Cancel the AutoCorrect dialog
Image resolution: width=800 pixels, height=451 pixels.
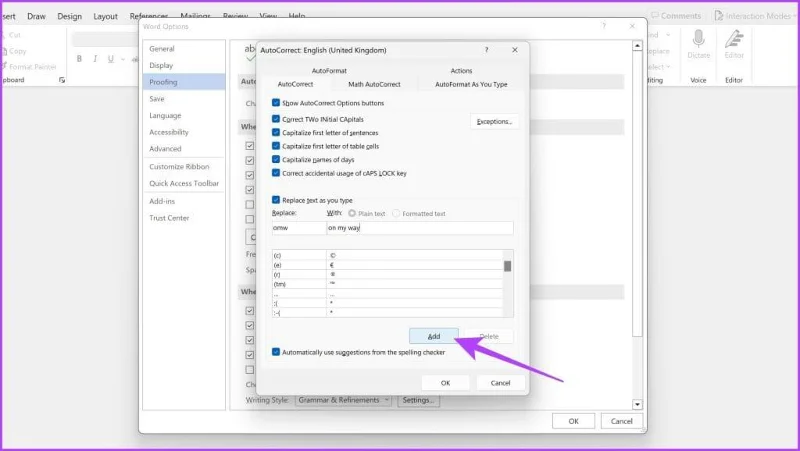tap(500, 383)
